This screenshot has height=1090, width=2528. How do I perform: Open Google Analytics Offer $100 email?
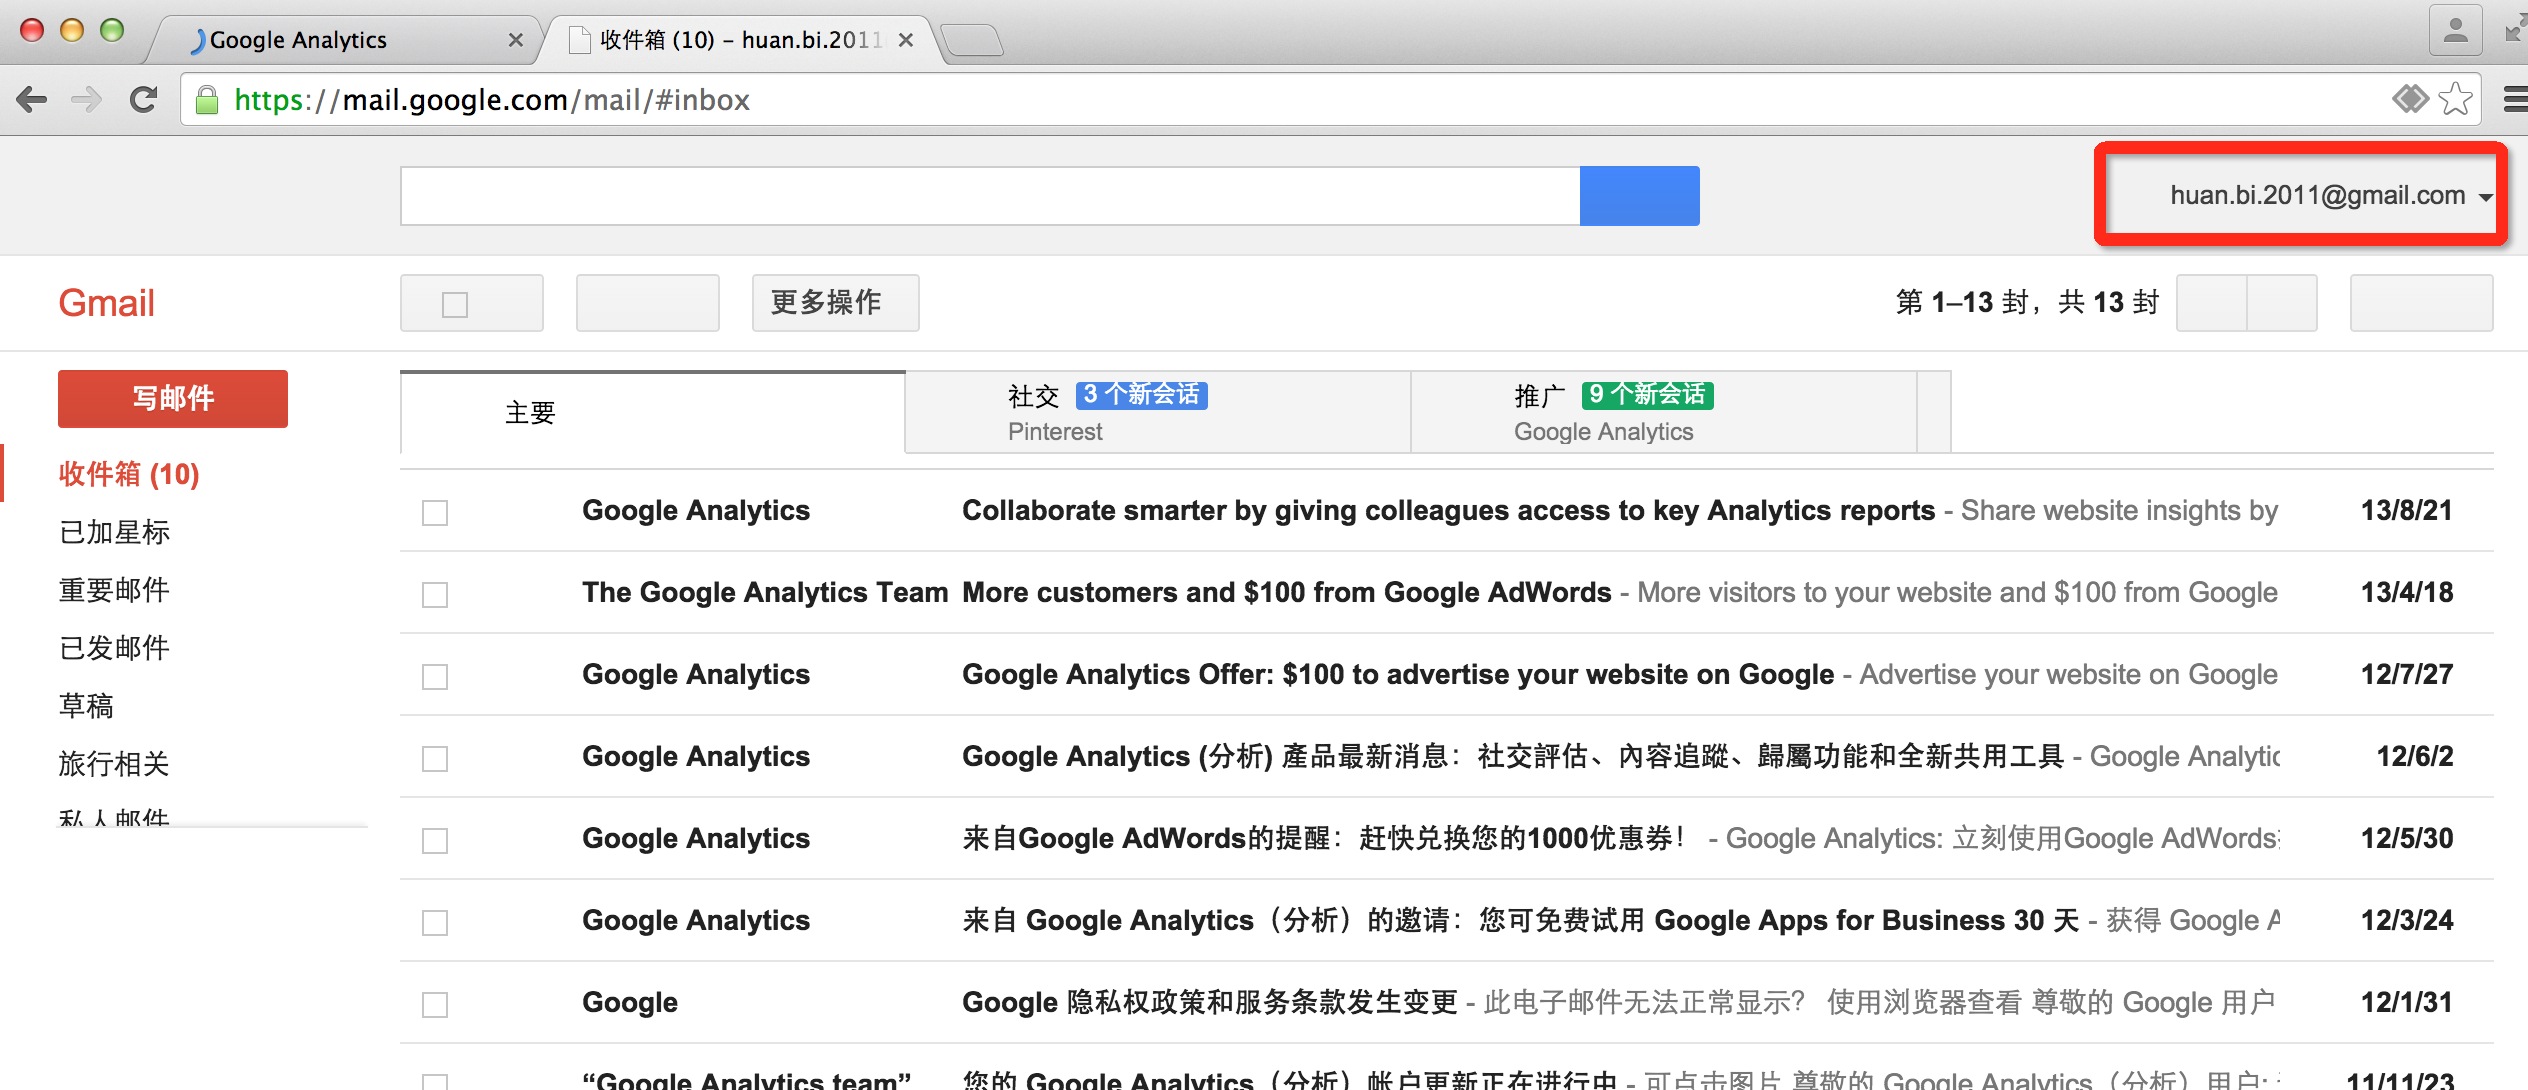pos(1447,675)
